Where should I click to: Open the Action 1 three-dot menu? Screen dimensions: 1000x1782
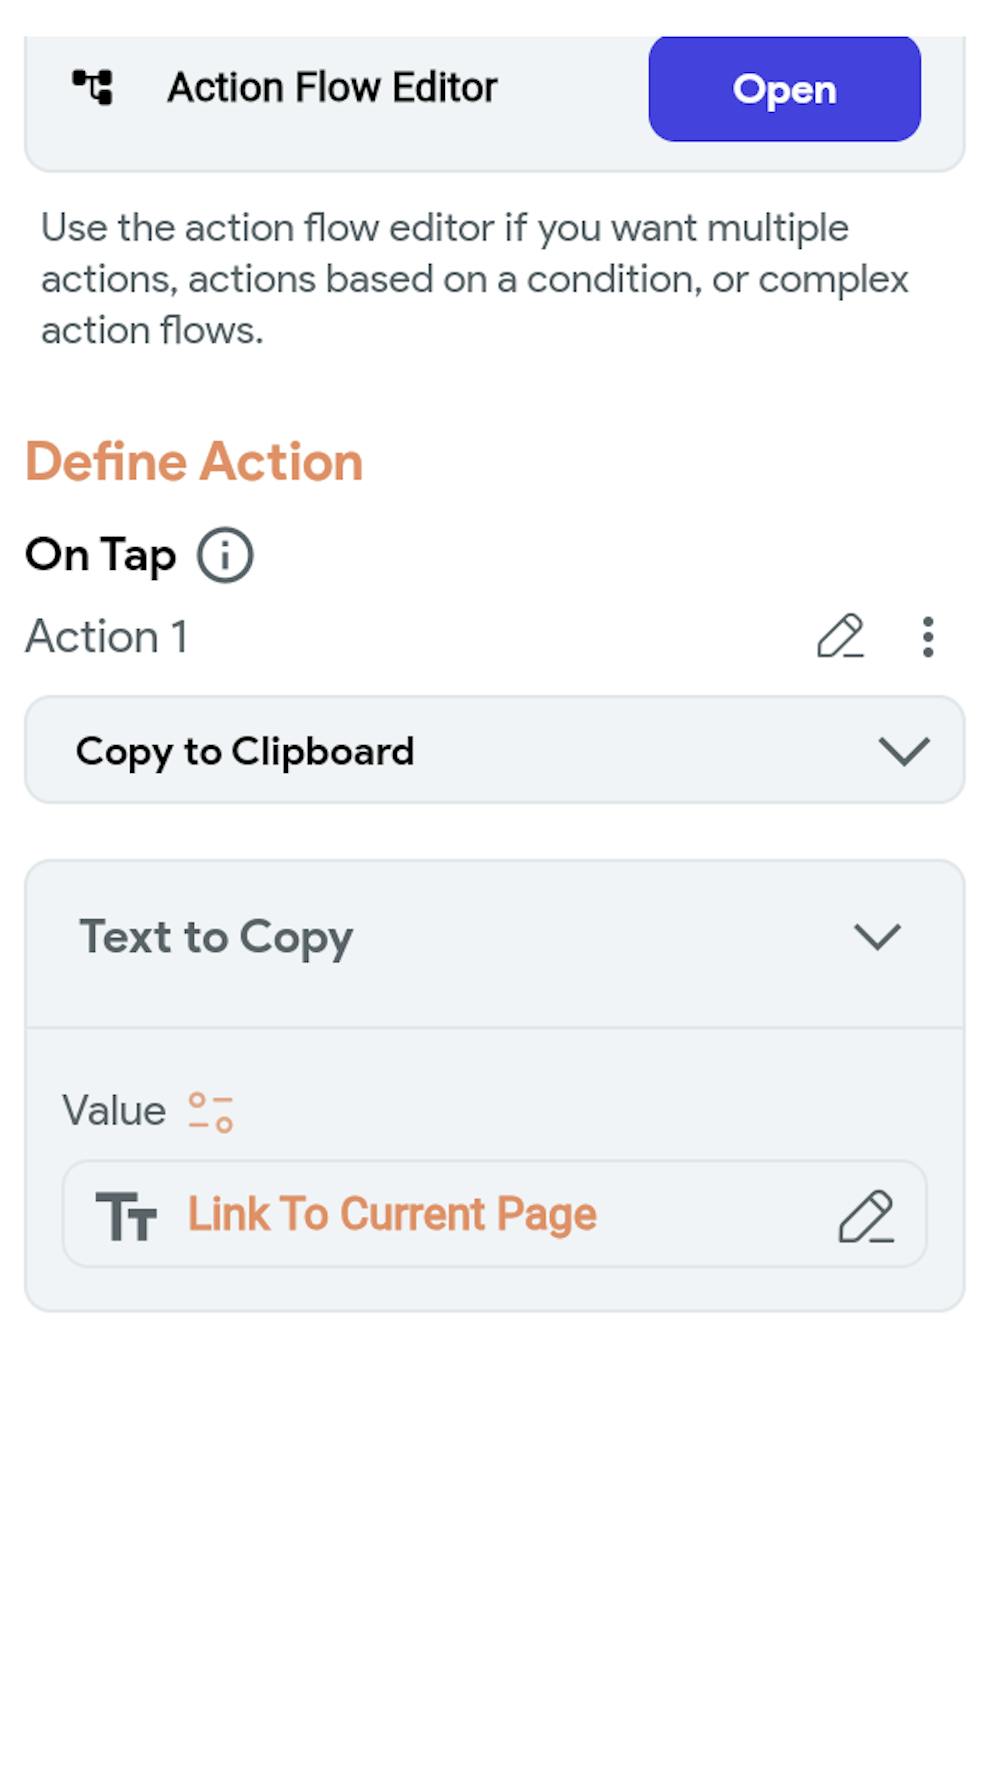(928, 637)
